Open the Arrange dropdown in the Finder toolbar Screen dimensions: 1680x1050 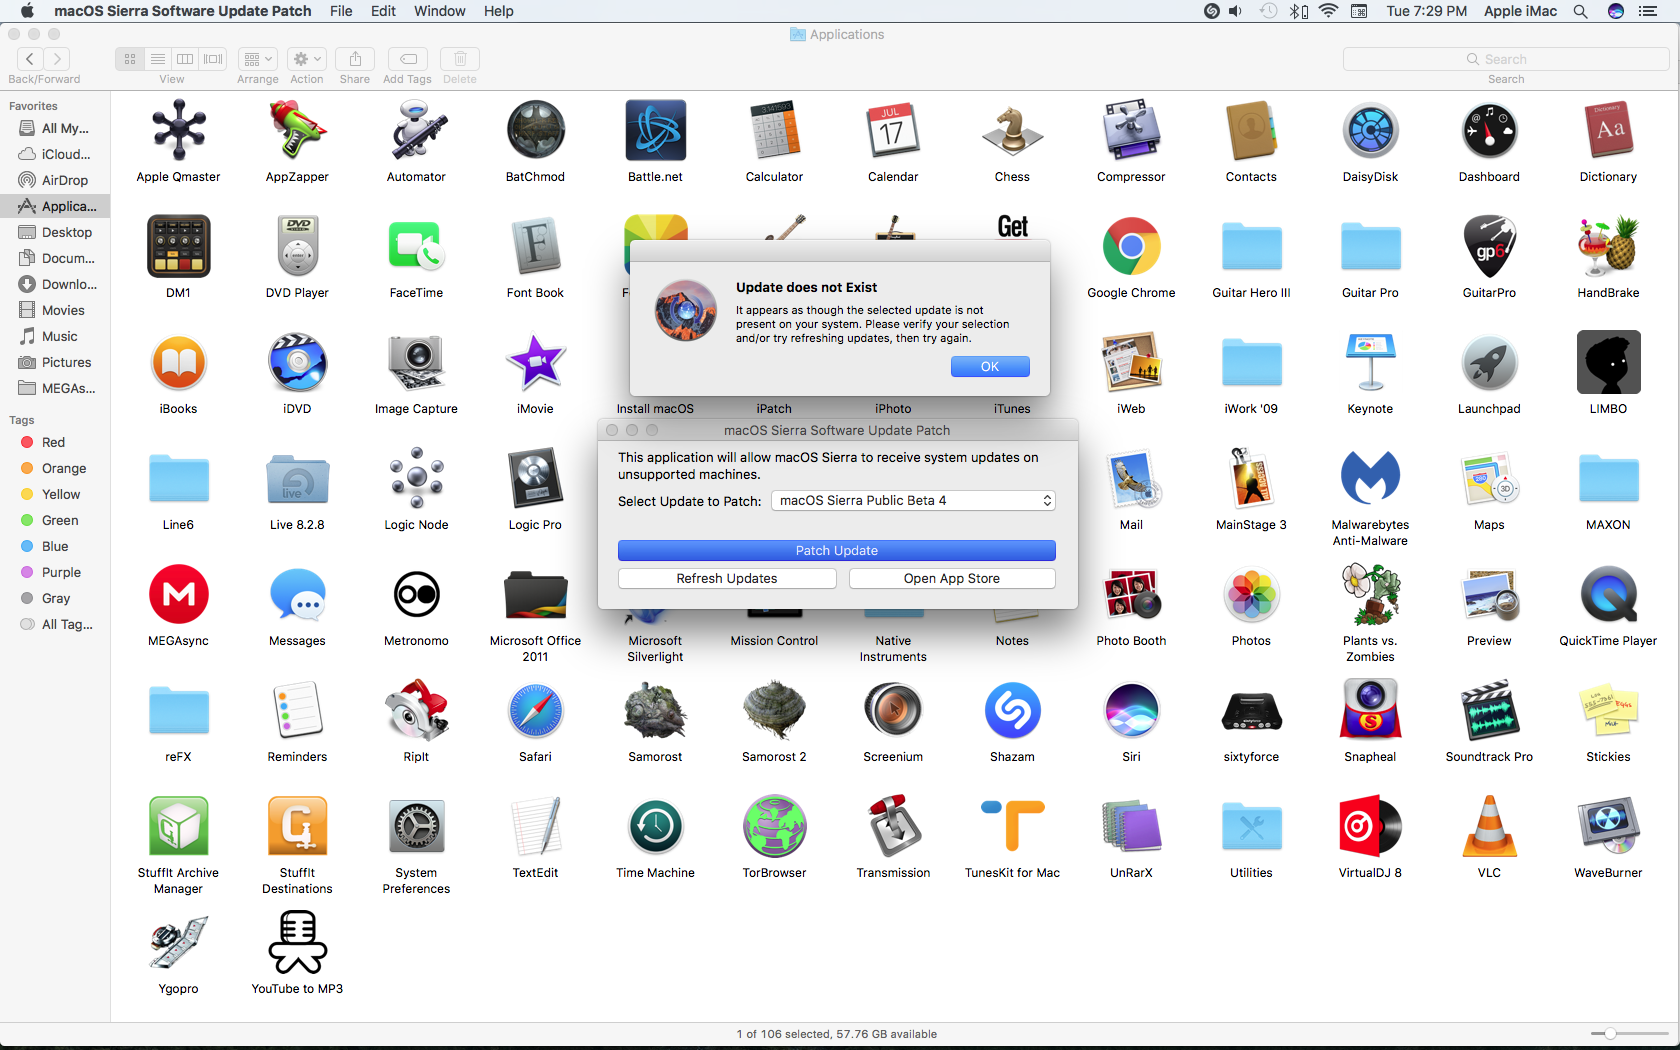point(258,59)
